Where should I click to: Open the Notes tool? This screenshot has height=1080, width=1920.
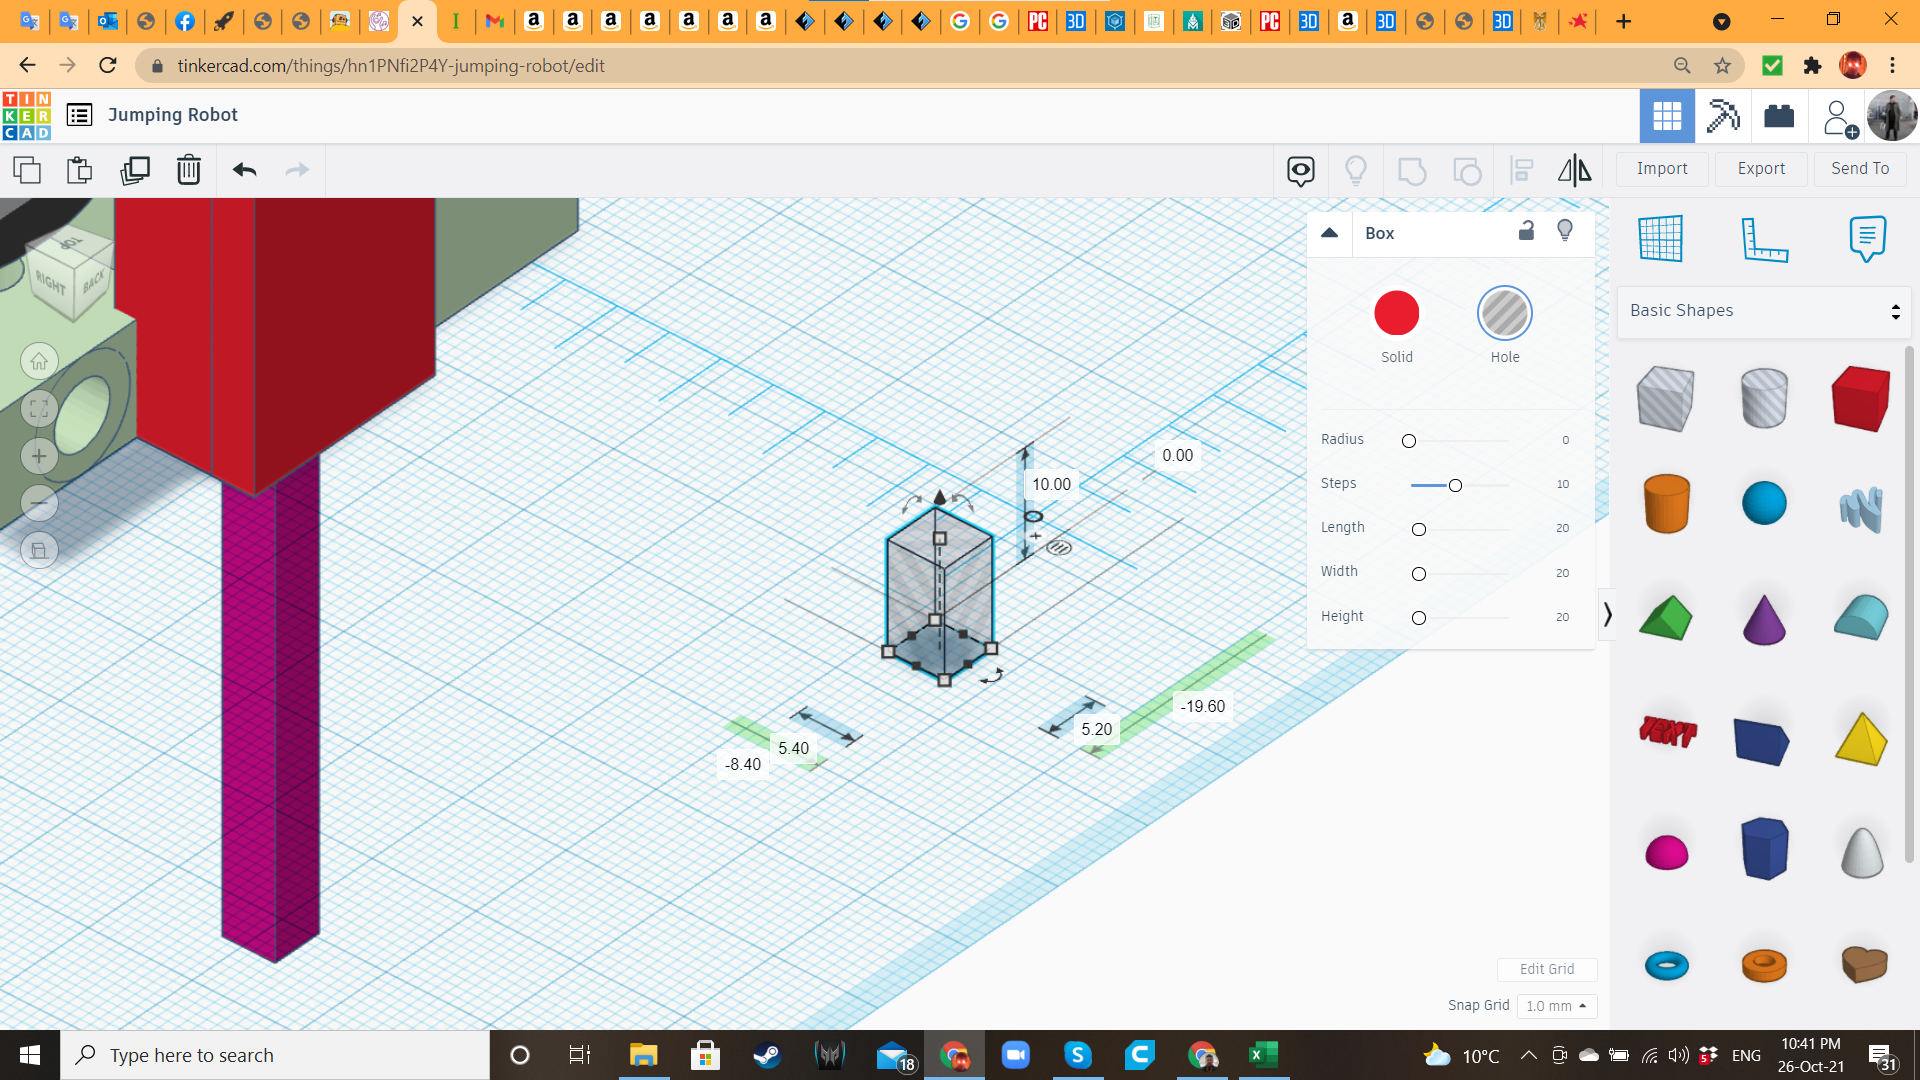pyautogui.click(x=1867, y=238)
